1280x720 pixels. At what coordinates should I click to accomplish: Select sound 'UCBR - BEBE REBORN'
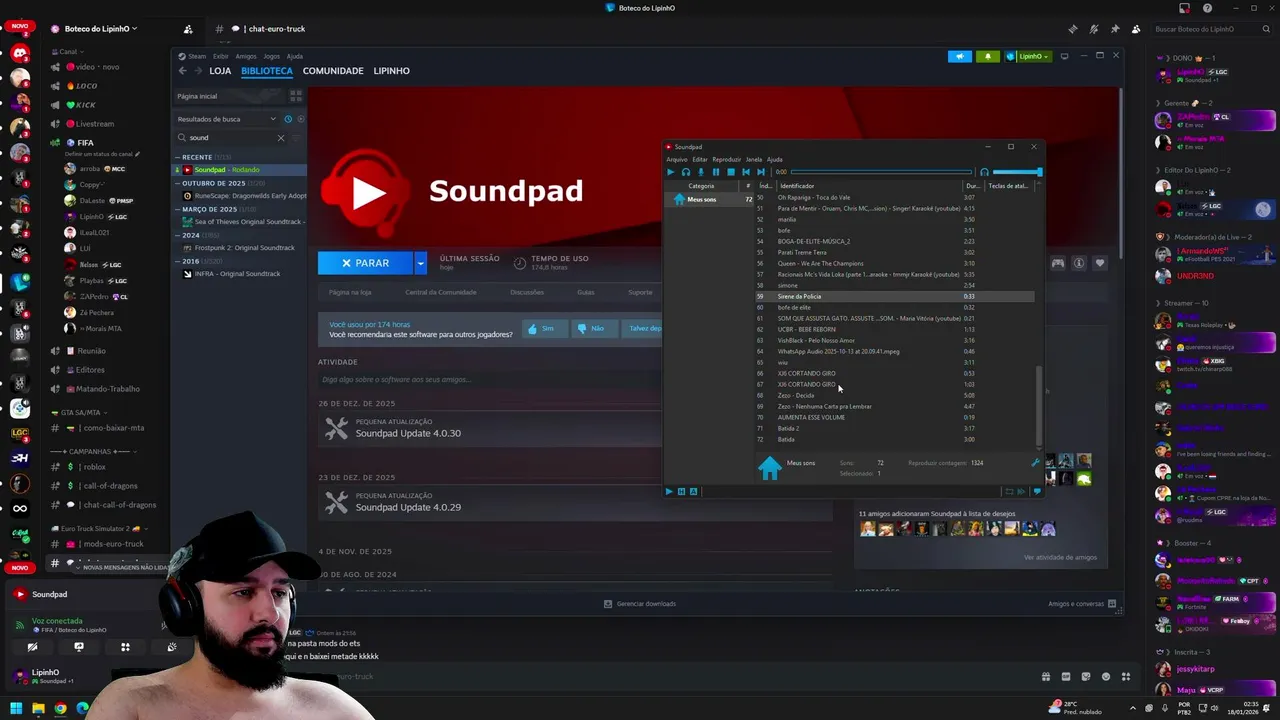pyautogui.click(x=806, y=329)
